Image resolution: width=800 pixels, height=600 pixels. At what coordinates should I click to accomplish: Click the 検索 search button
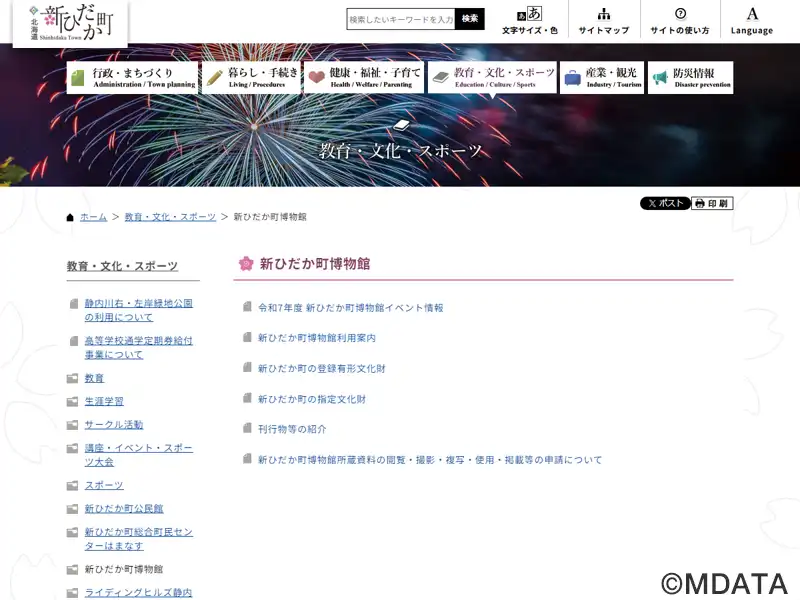[470, 19]
